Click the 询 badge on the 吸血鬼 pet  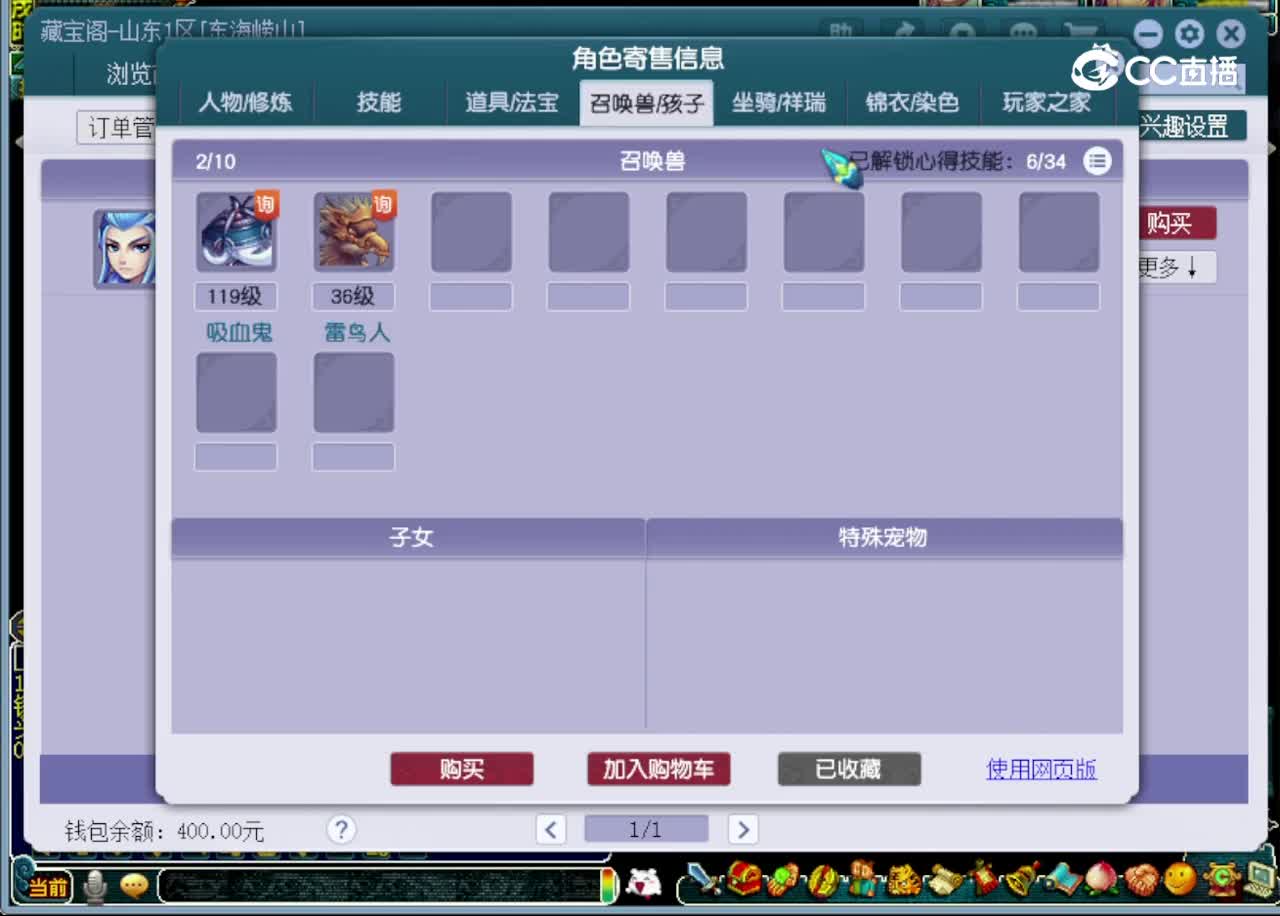pos(268,203)
